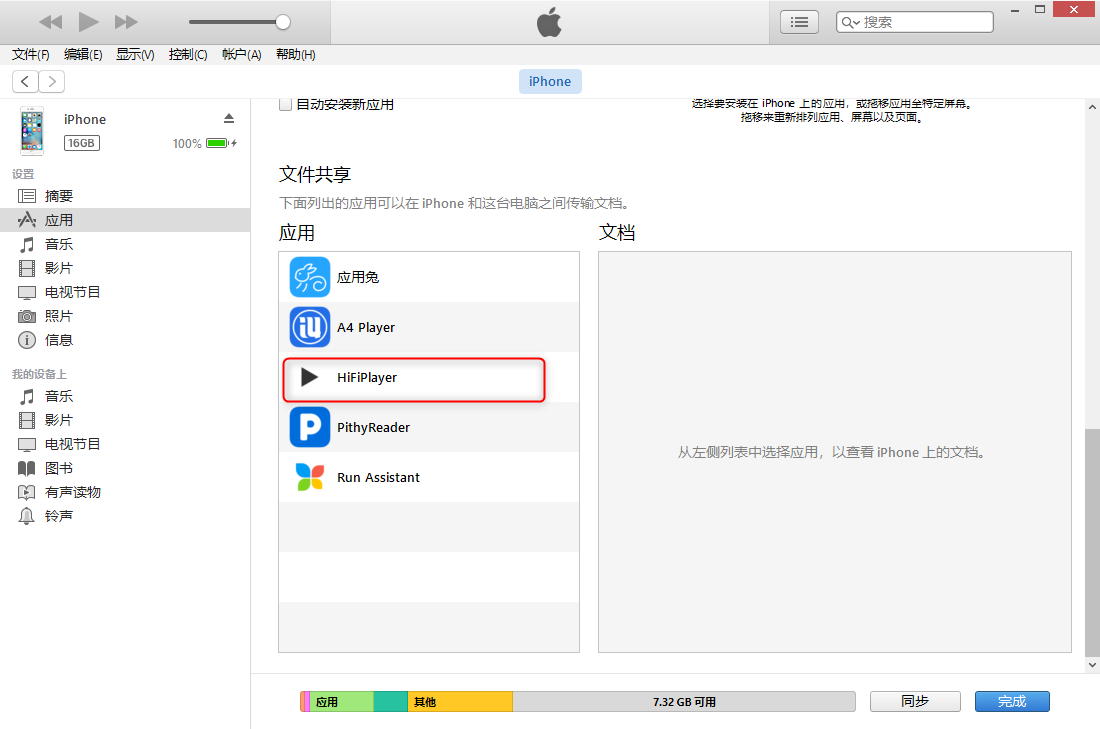The height and width of the screenshot is (729, 1100).
Task: Click the 完成 done button
Action: [x=1012, y=702]
